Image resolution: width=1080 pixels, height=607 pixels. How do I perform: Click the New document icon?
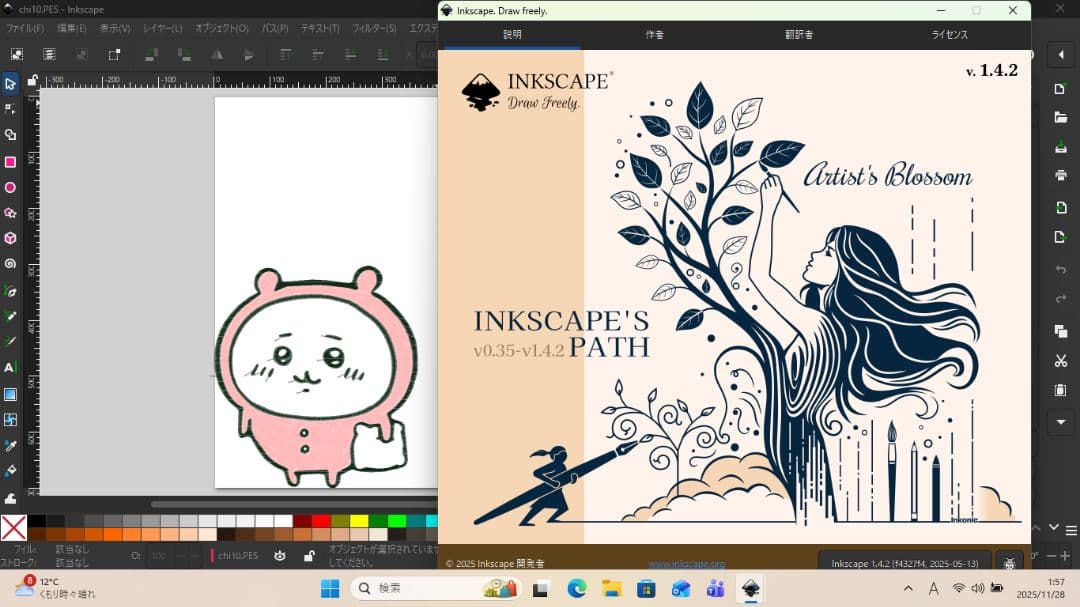tap(1061, 89)
